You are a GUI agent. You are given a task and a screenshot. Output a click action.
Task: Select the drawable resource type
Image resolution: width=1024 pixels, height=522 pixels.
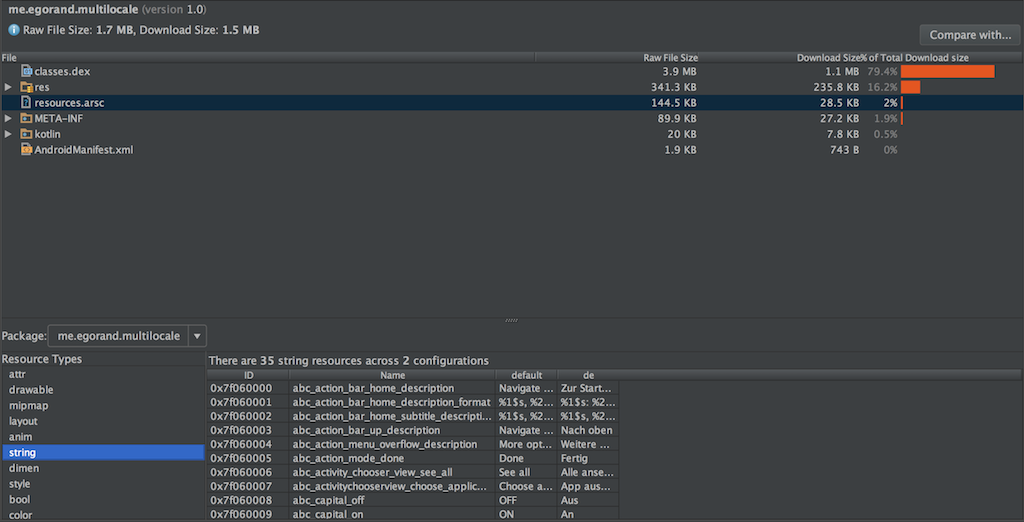pyautogui.click(x=31, y=390)
